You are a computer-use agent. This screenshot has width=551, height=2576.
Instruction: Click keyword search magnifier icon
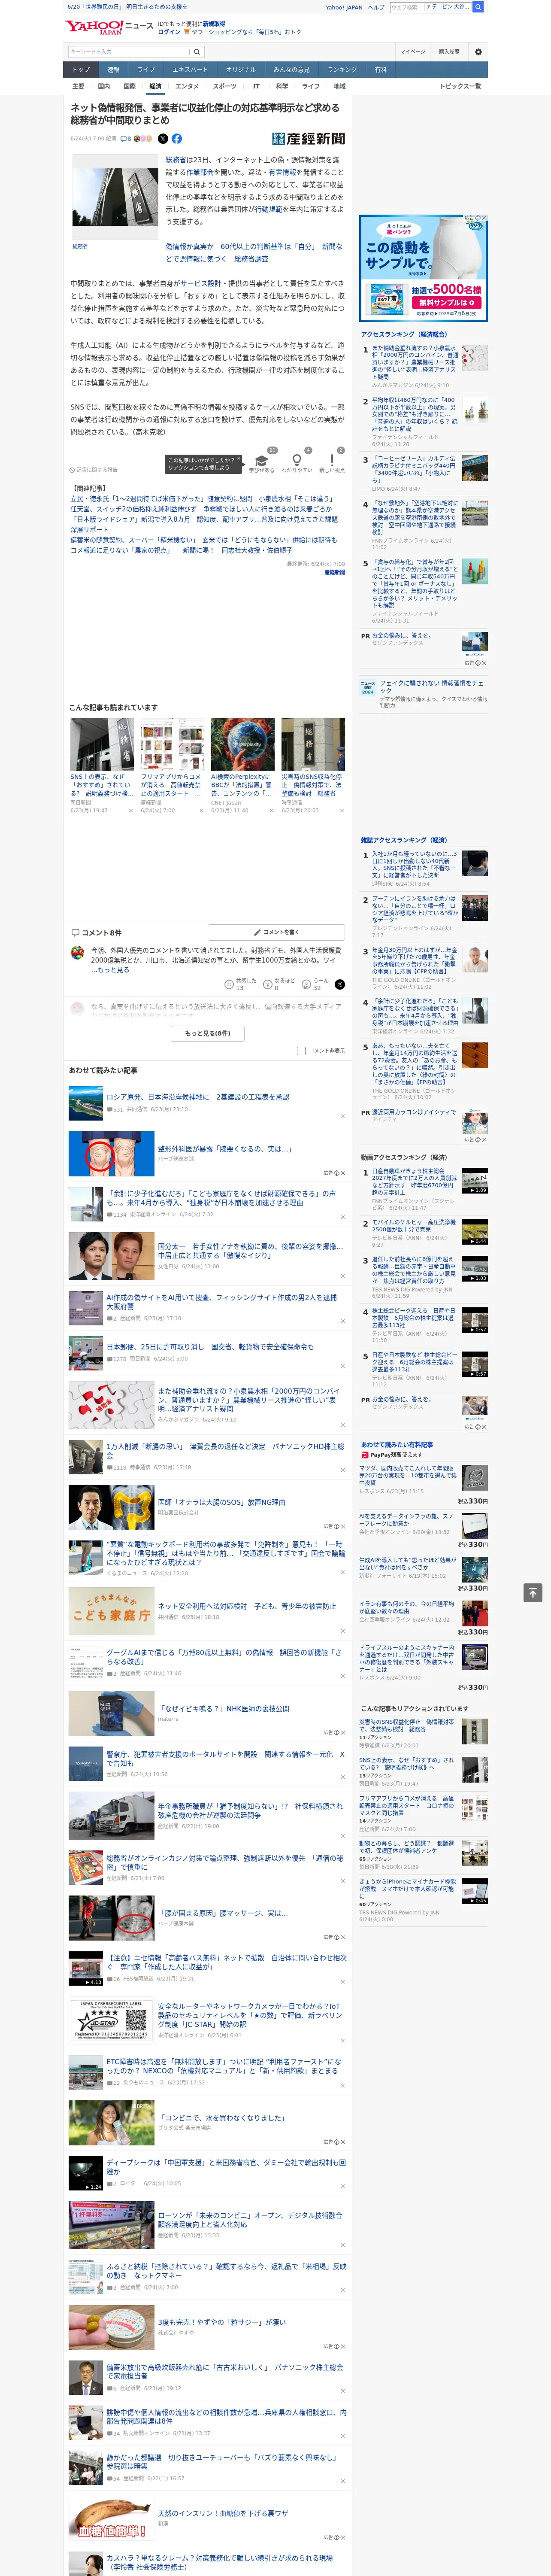(197, 52)
